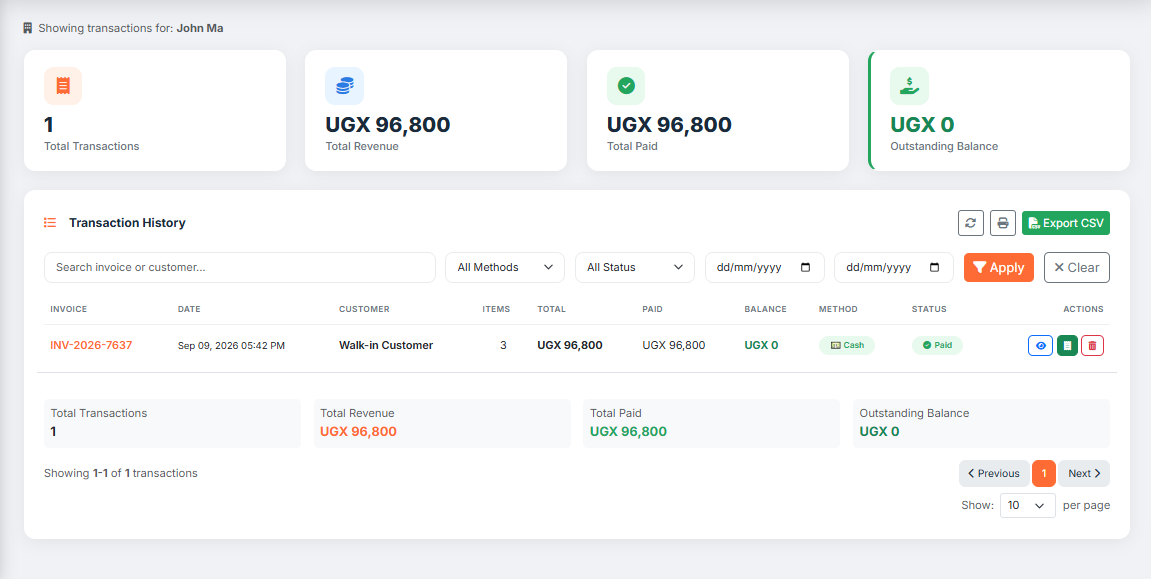Clear the transaction filters
The image size is (1151, 579).
1077,268
